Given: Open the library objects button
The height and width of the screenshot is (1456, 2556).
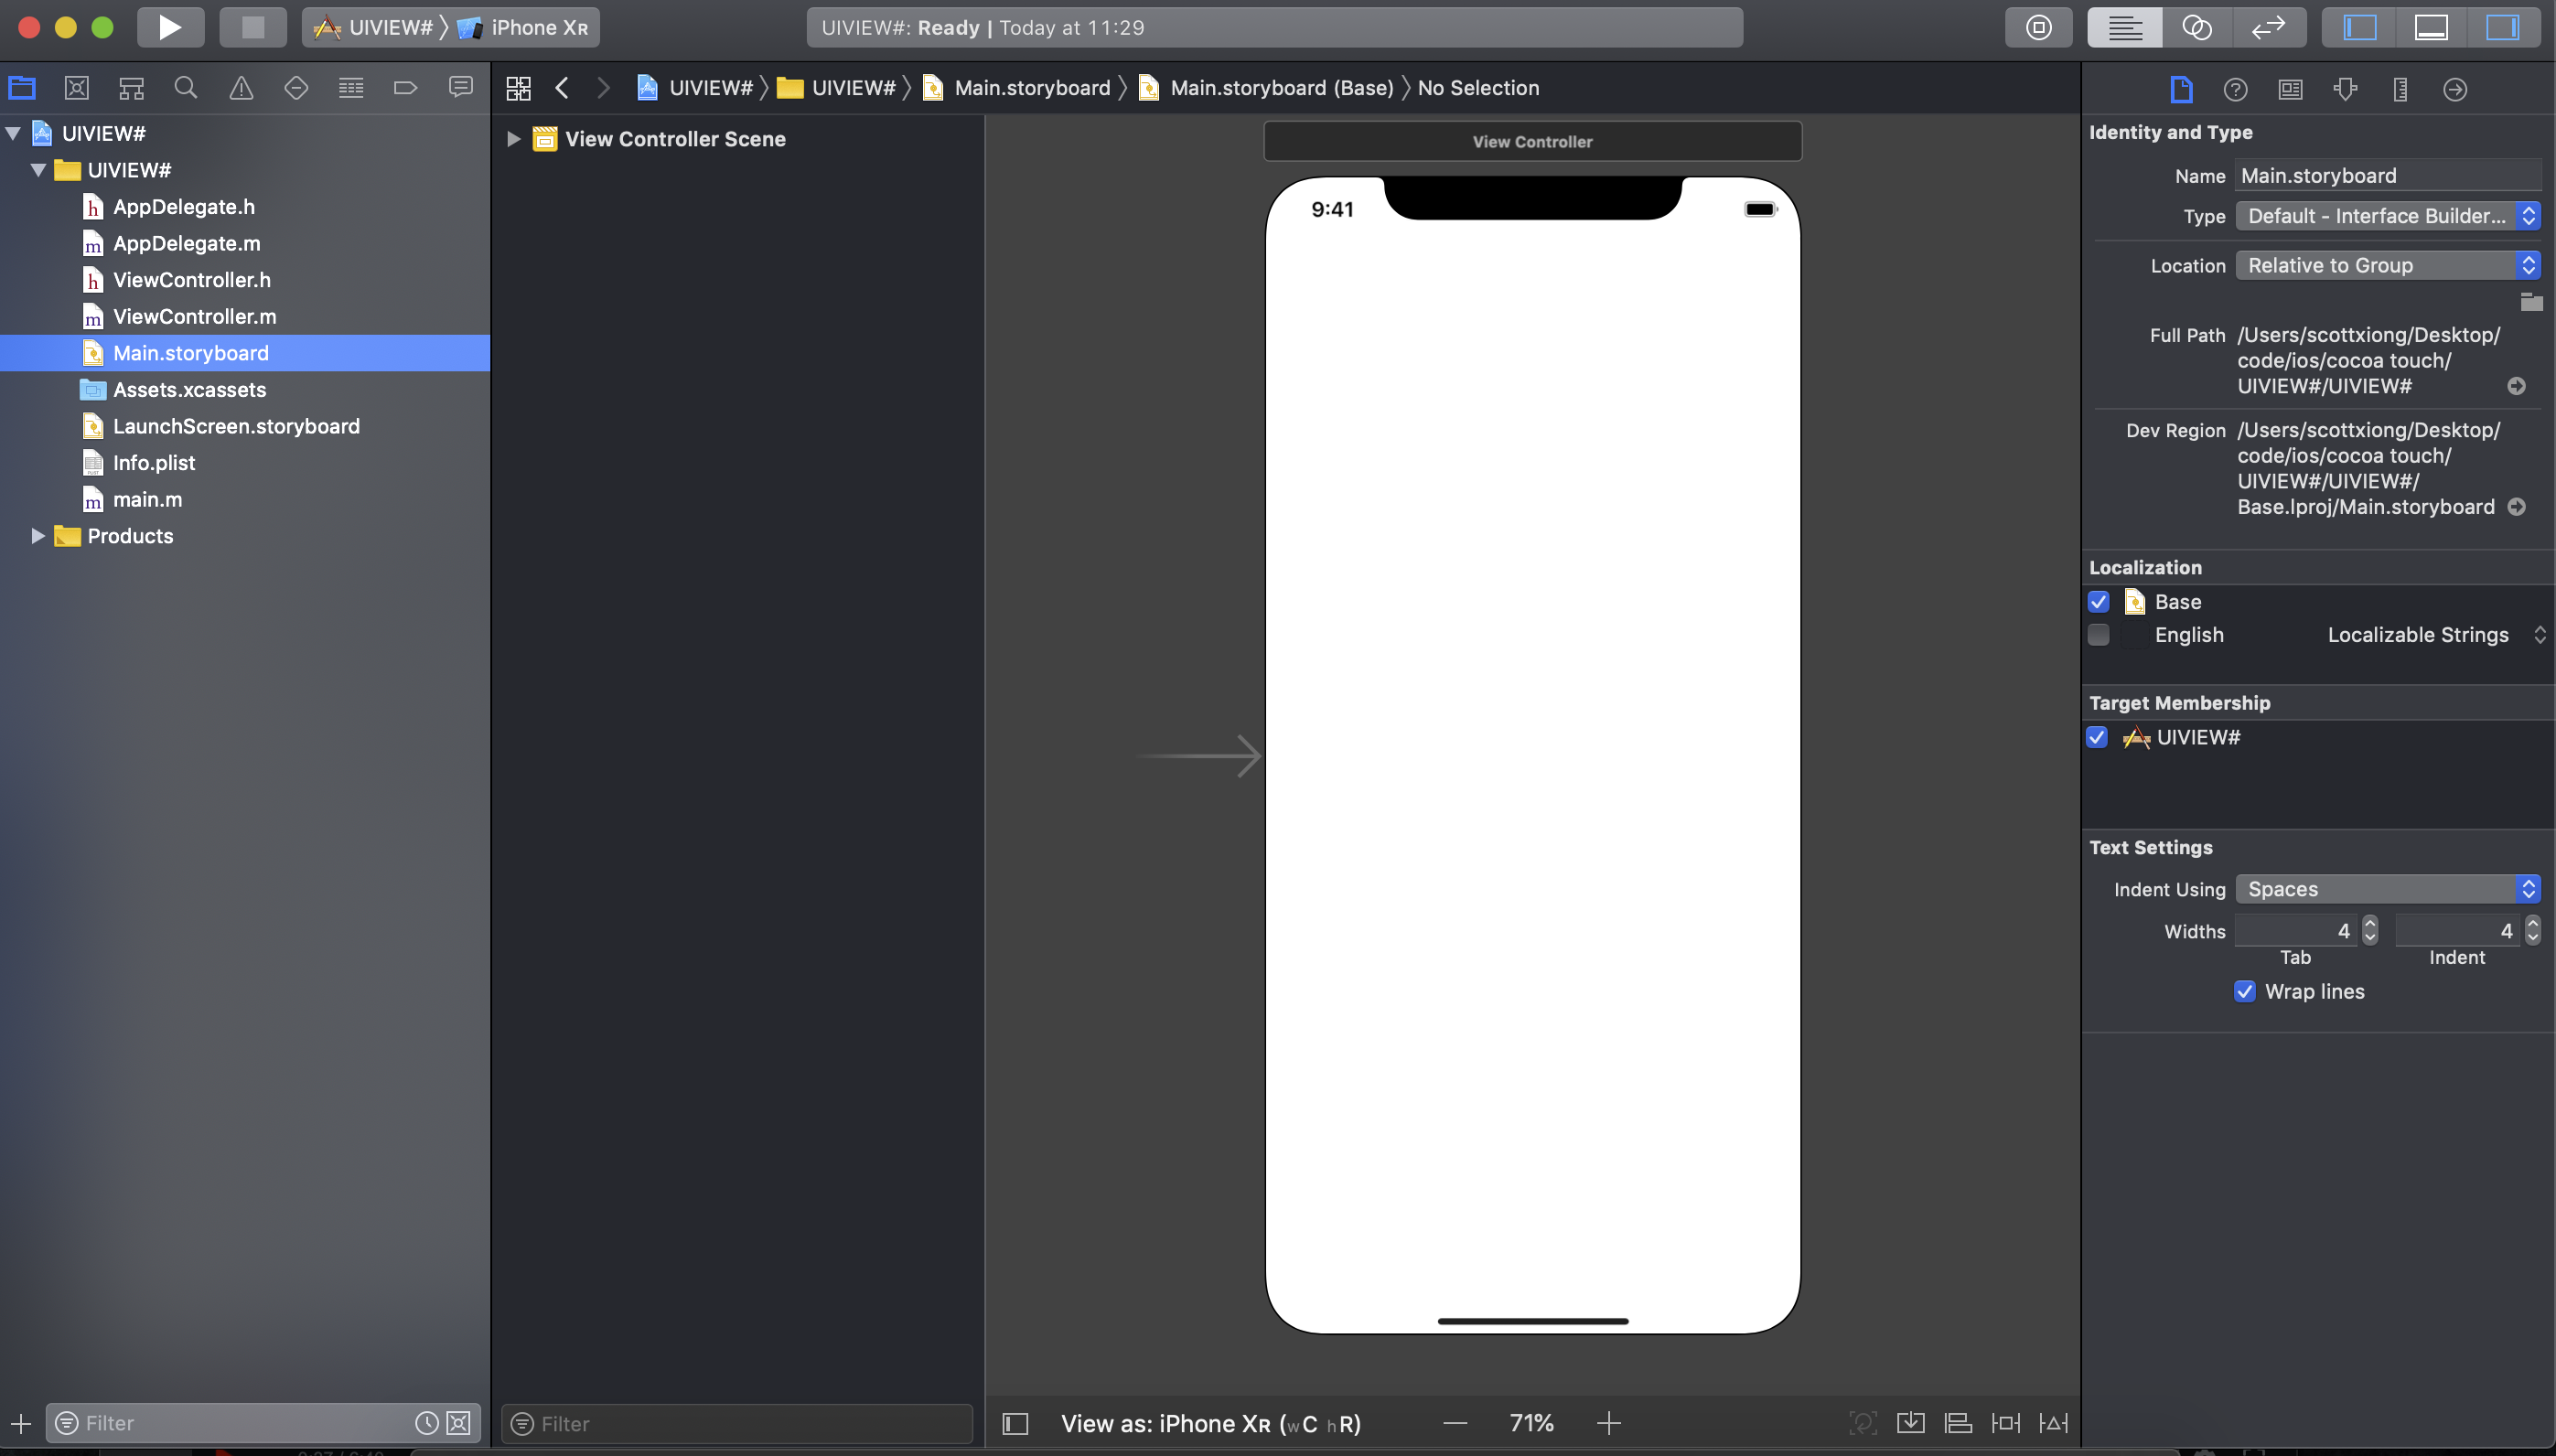Looking at the screenshot, I should pos(2038,27).
